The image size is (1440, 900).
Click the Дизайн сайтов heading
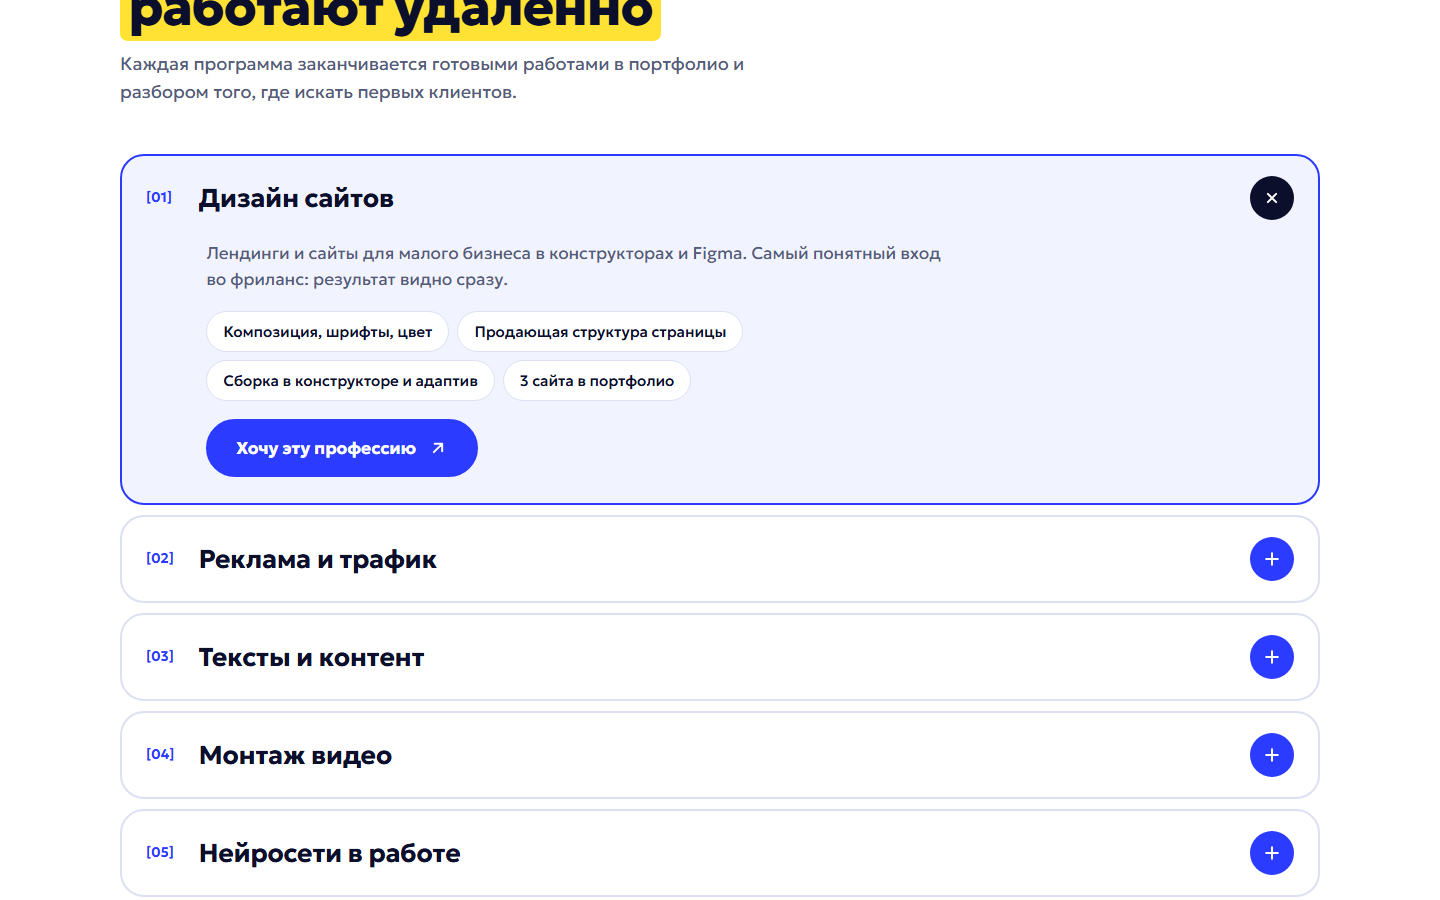tap(296, 198)
